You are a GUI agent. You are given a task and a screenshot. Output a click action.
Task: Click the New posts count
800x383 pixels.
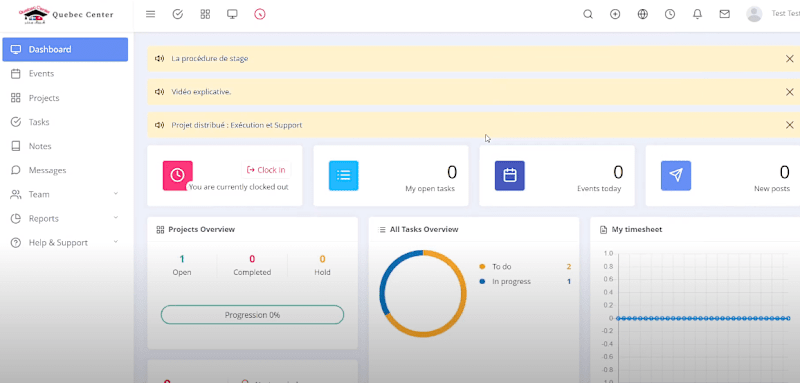784,173
